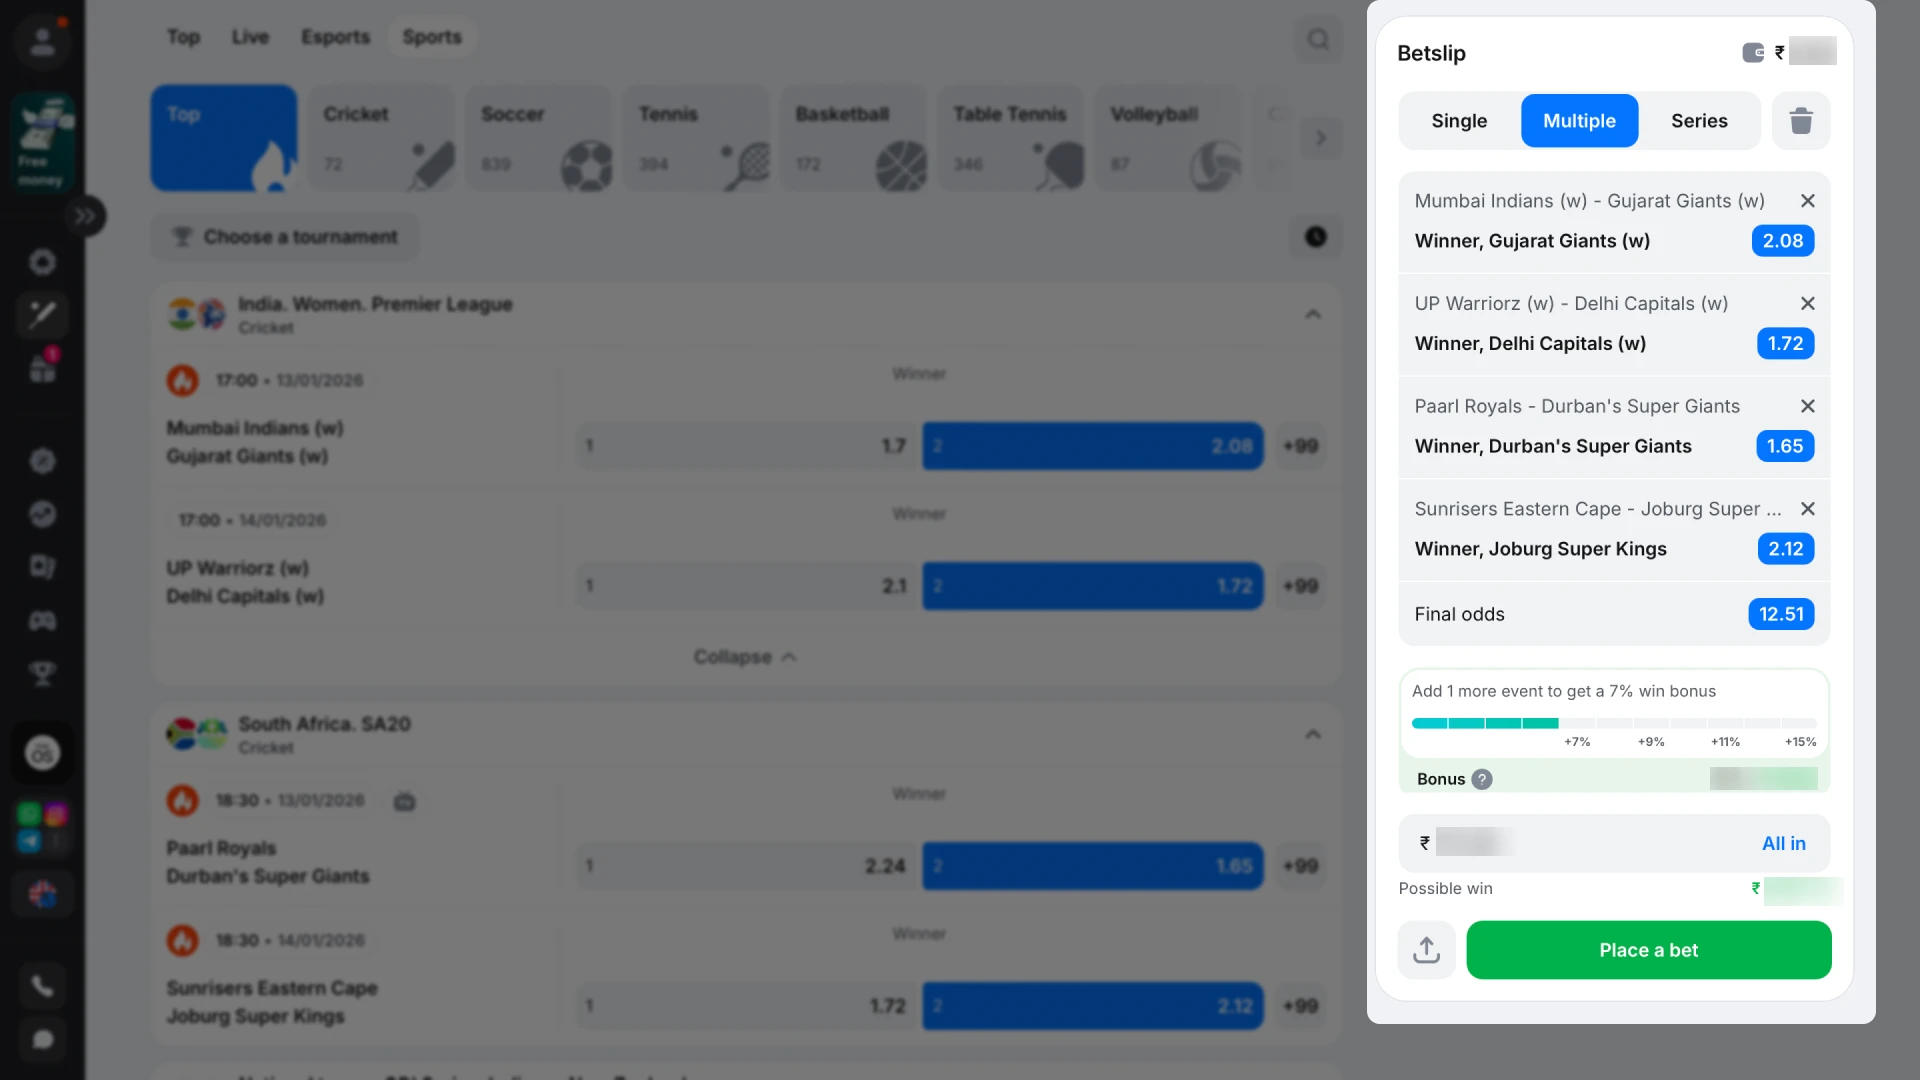Remove the UP Warriorz - Delhi Capitals selection
The height and width of the screenshot is (1080, 1920).
[1807, 304]
